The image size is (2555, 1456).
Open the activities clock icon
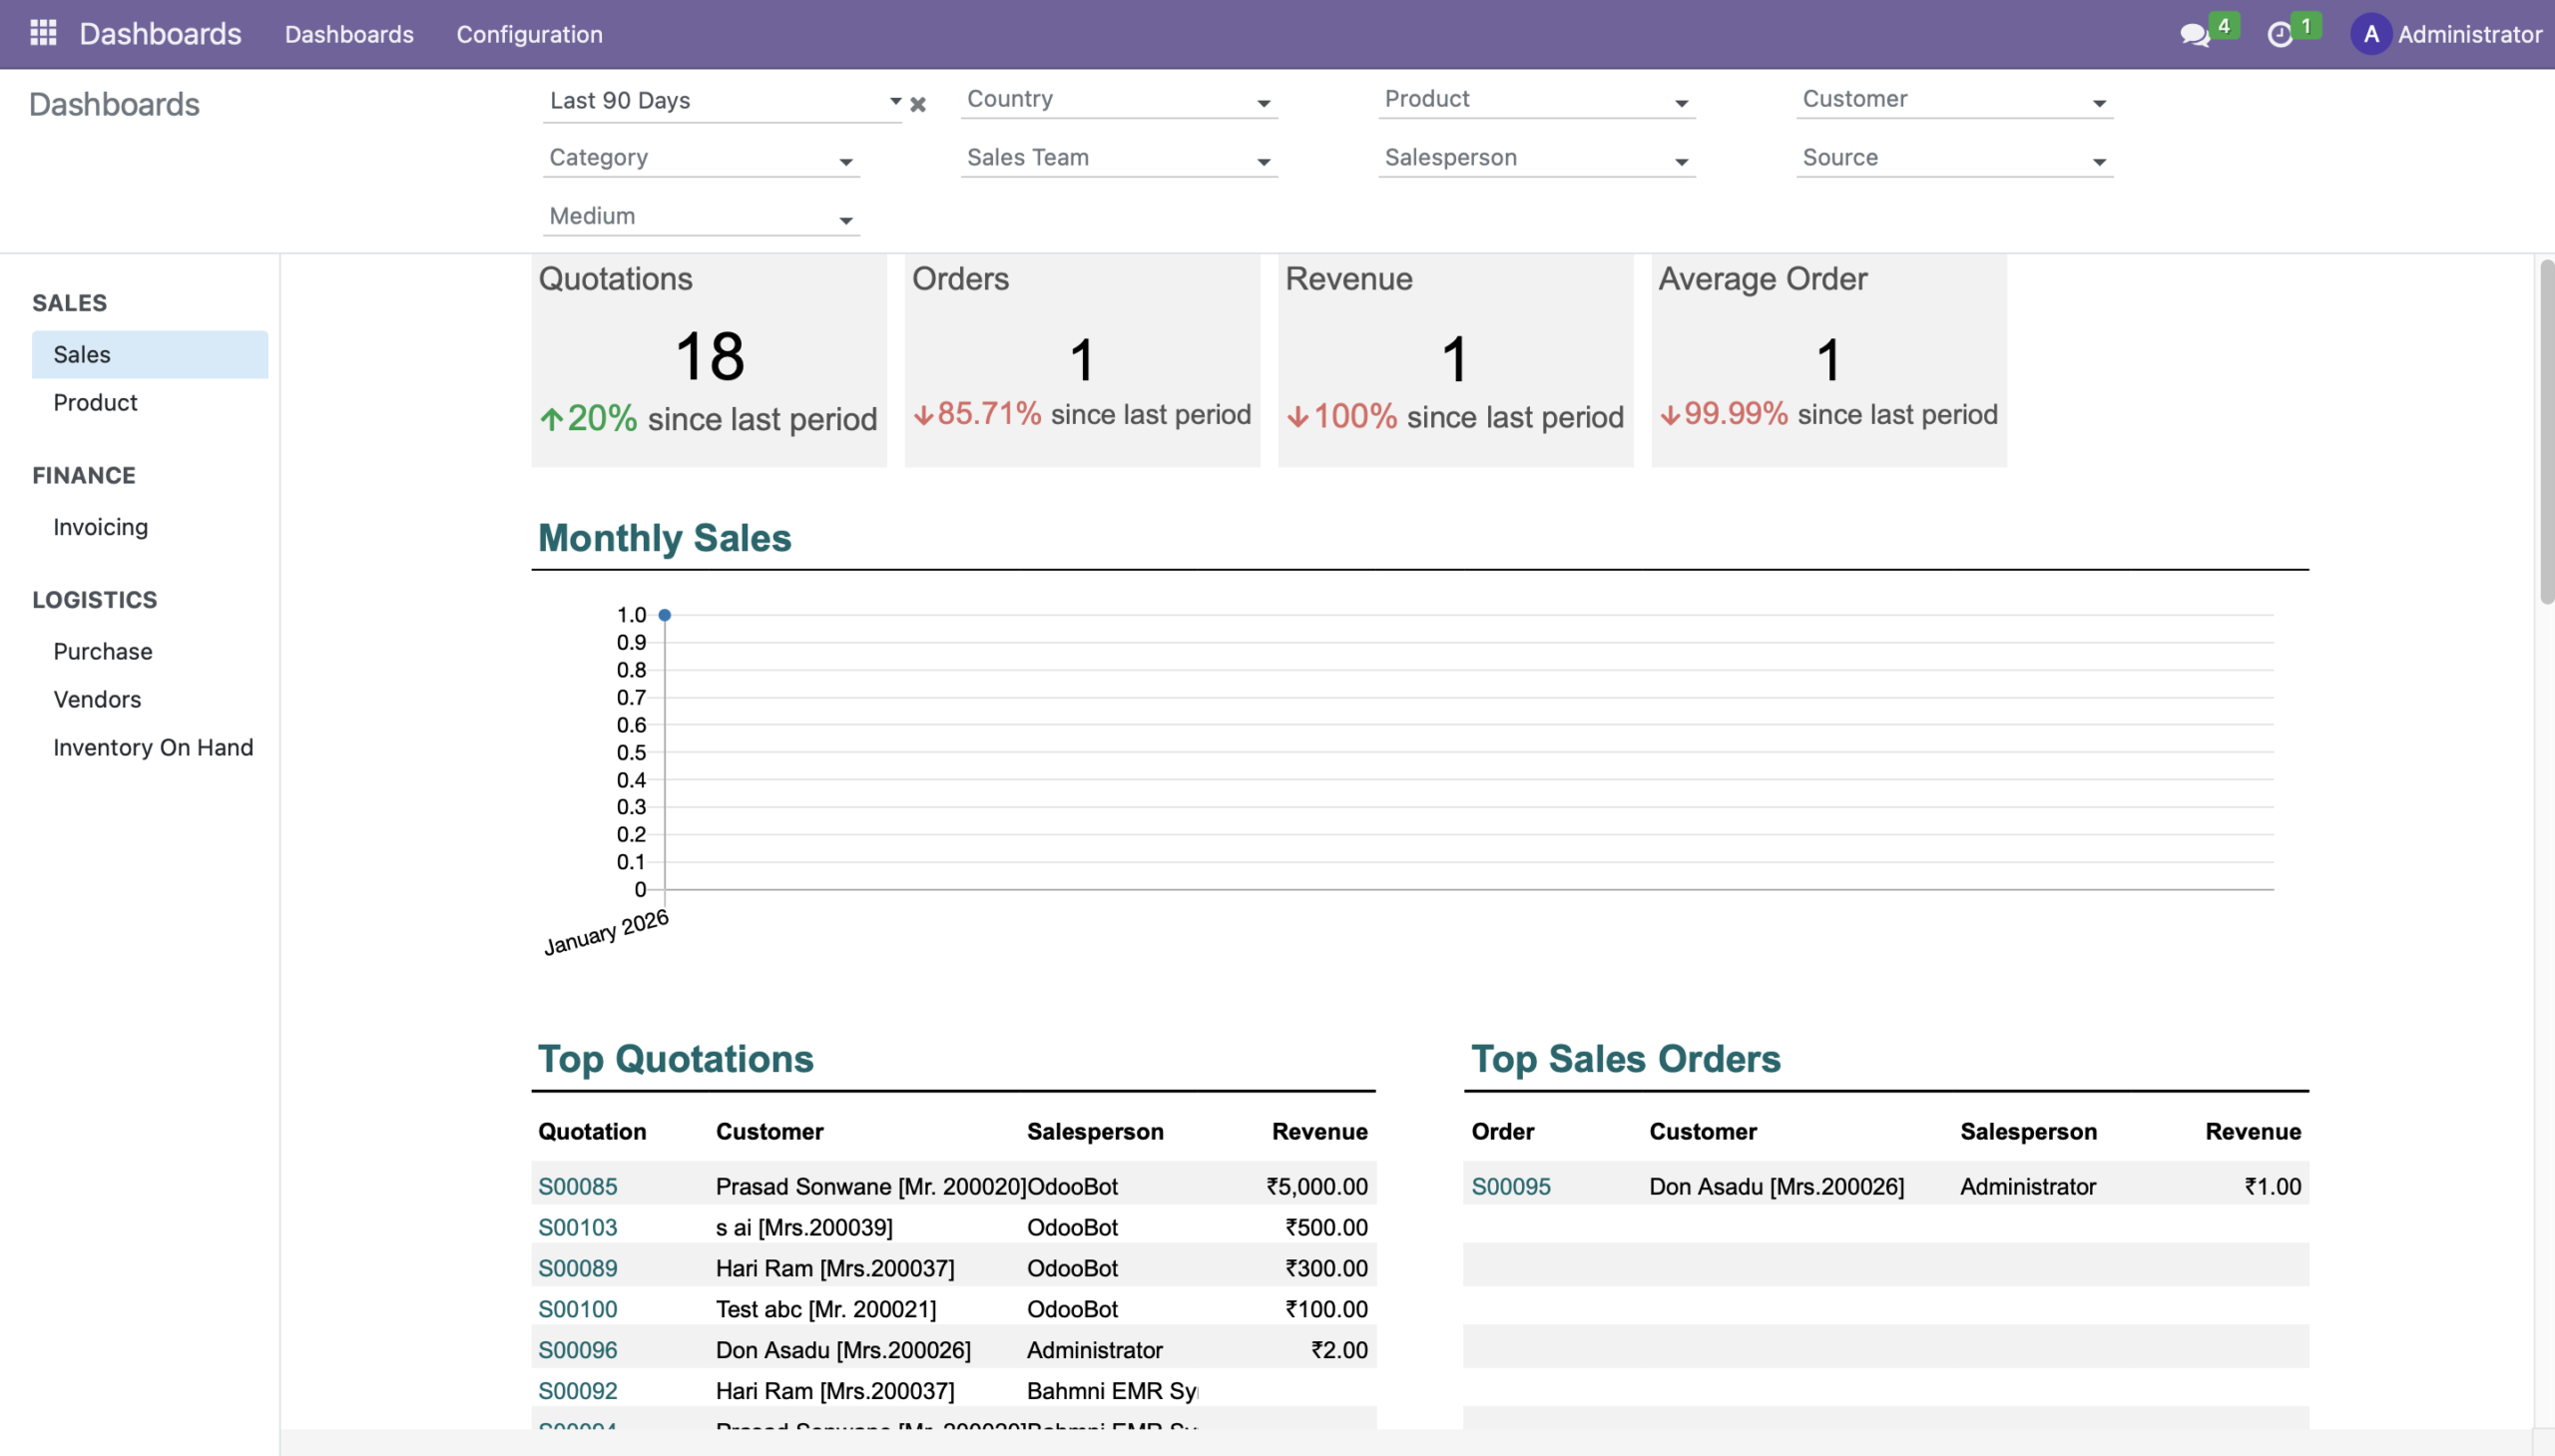pyautogui.click(x=2279, y=35)
